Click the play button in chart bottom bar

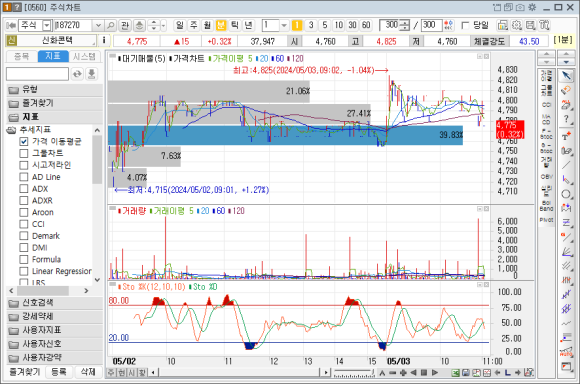click(x=435, y=373)
